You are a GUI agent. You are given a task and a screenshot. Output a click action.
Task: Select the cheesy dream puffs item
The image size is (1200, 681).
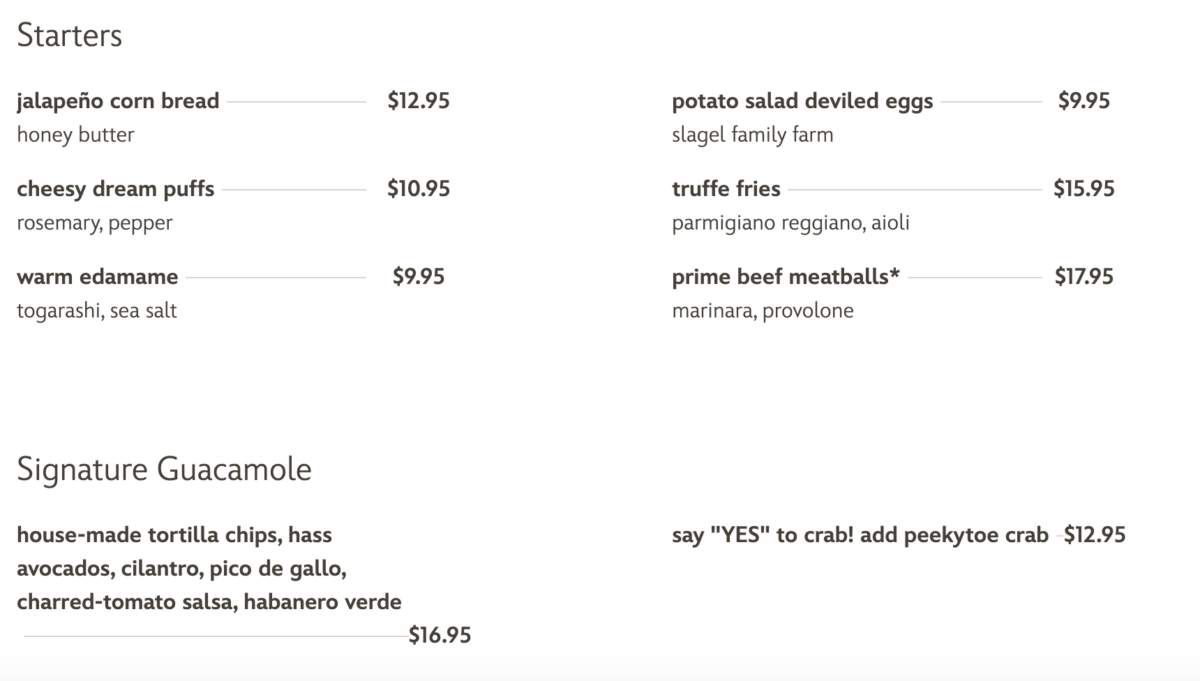115,189
